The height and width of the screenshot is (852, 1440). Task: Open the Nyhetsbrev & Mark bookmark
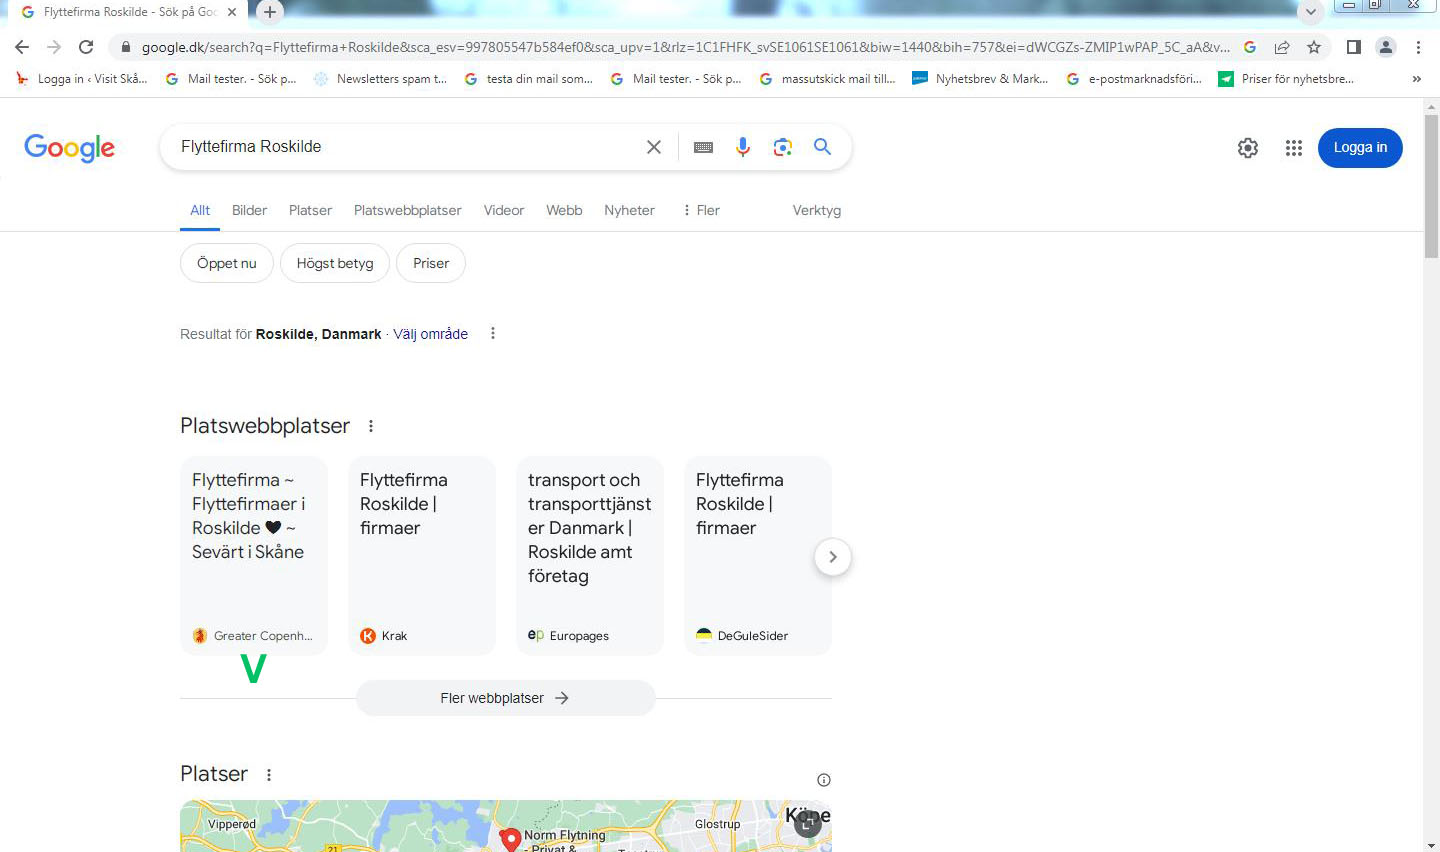(981, 79)
